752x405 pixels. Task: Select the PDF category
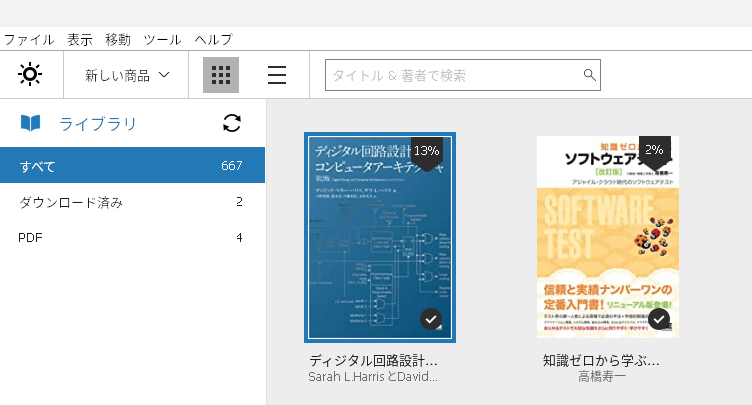(132, 238)
